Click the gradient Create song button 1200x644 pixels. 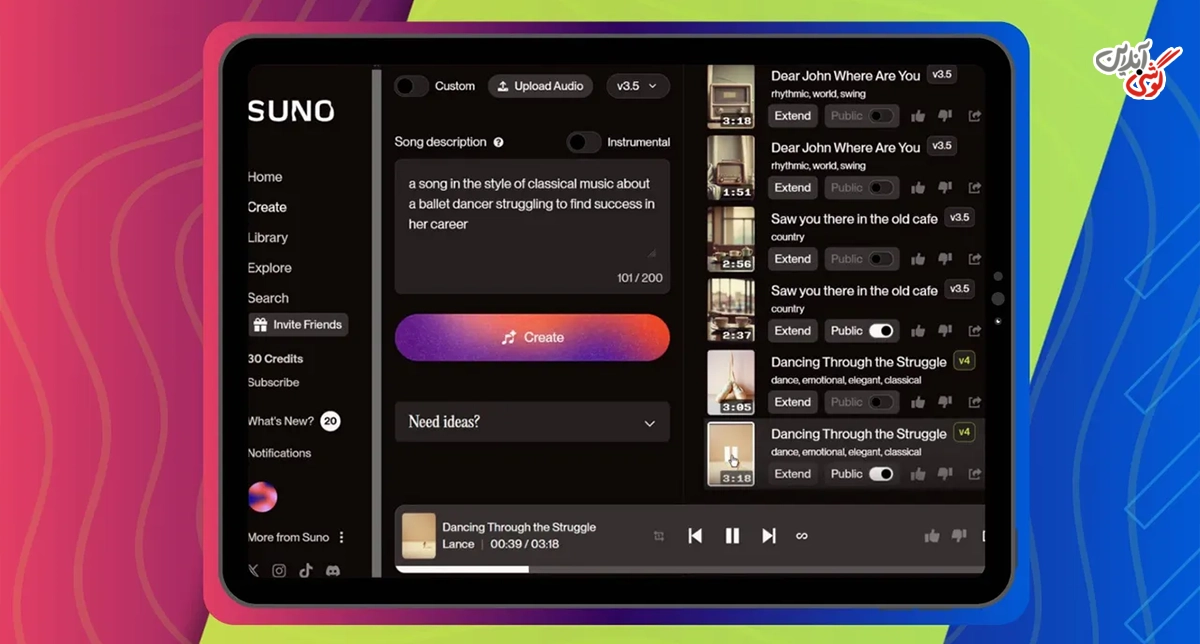tap(532, 337)
